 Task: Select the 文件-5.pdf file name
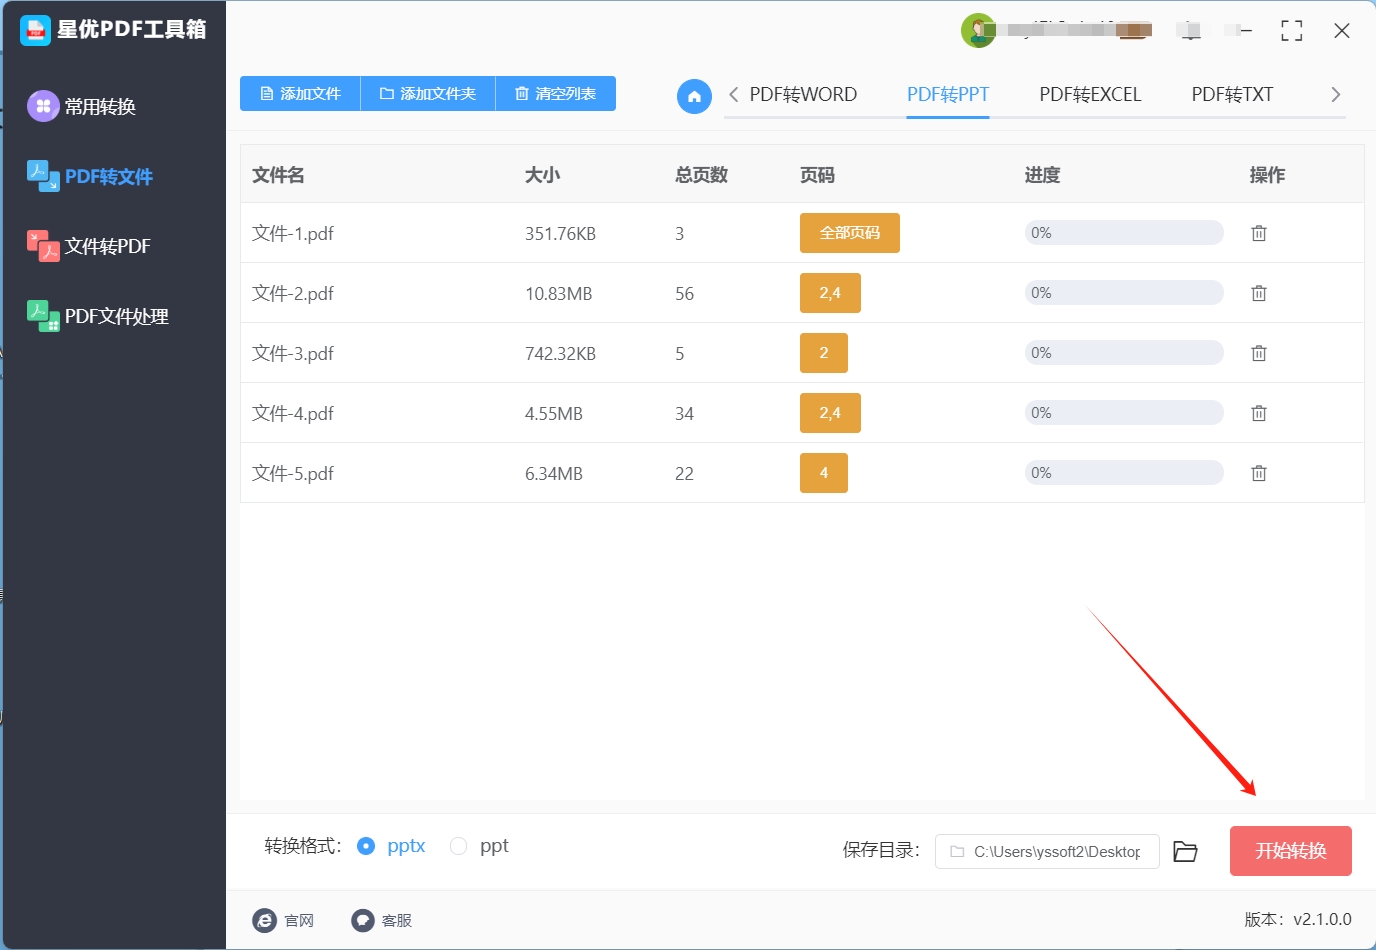293,473
